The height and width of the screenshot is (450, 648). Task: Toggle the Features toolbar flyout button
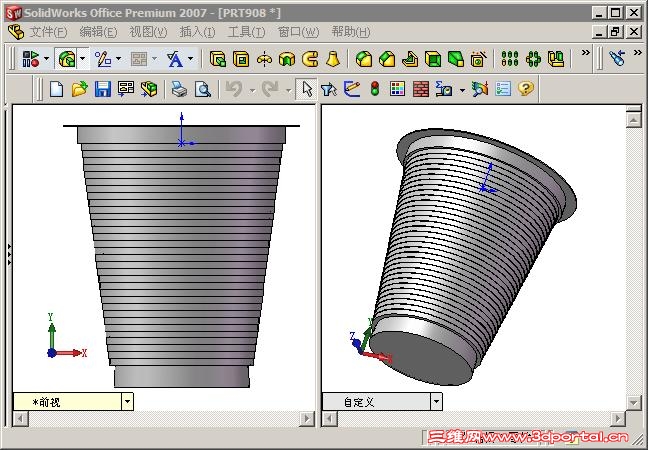coord(67,59)
